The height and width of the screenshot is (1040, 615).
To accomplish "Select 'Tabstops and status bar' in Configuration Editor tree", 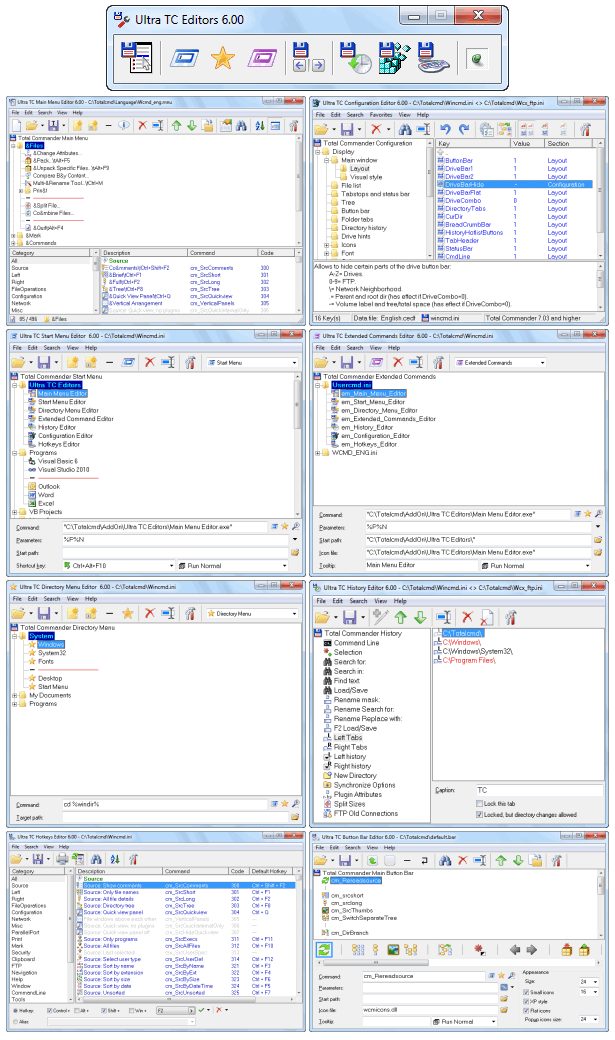I will [x=375, y=194].
